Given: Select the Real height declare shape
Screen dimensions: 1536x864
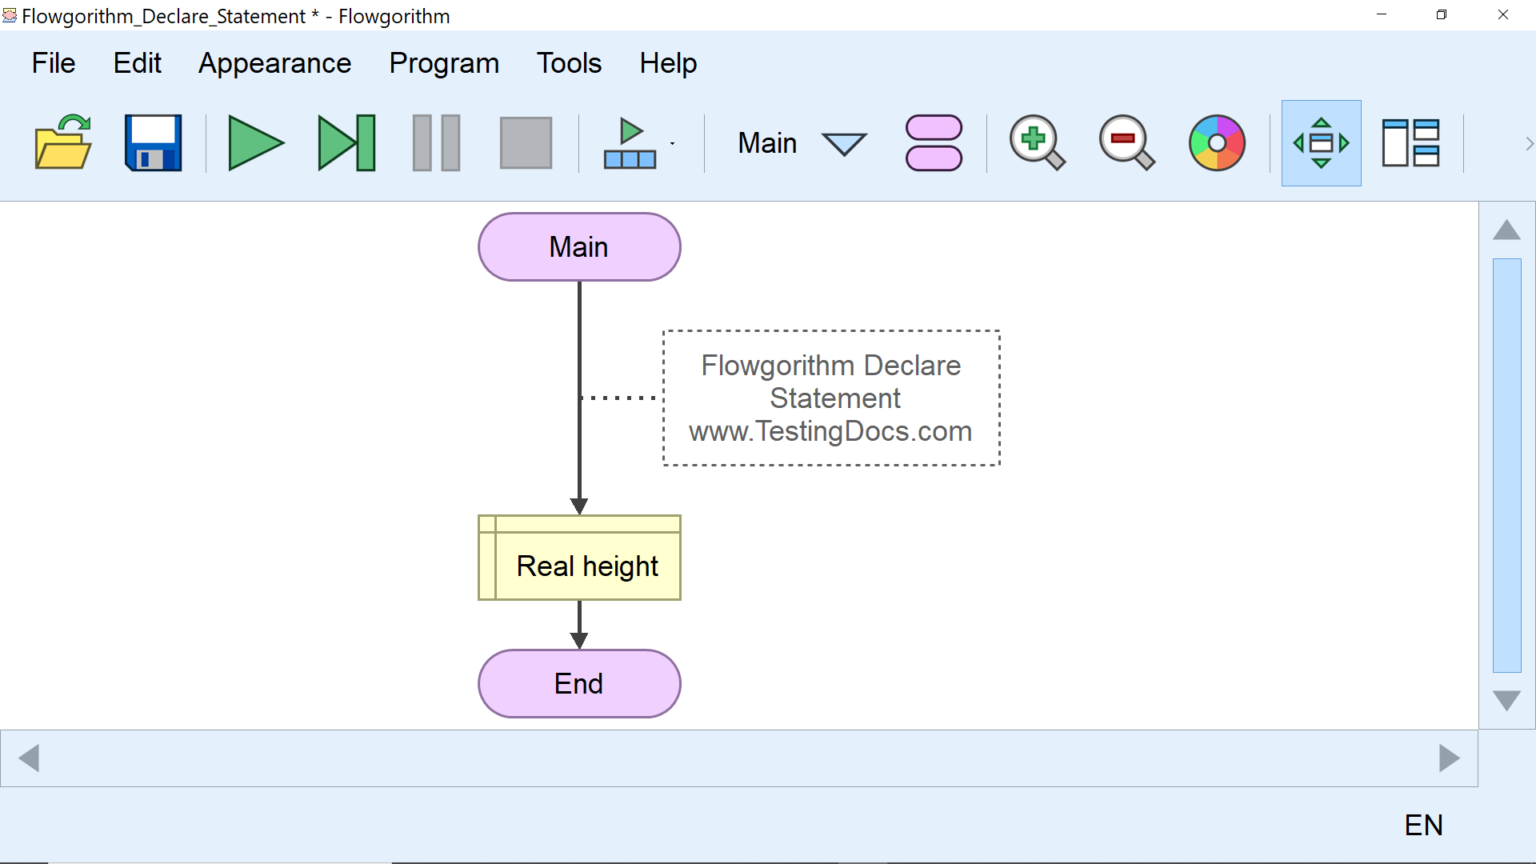Looking at the screenshot, I should 580,559.
